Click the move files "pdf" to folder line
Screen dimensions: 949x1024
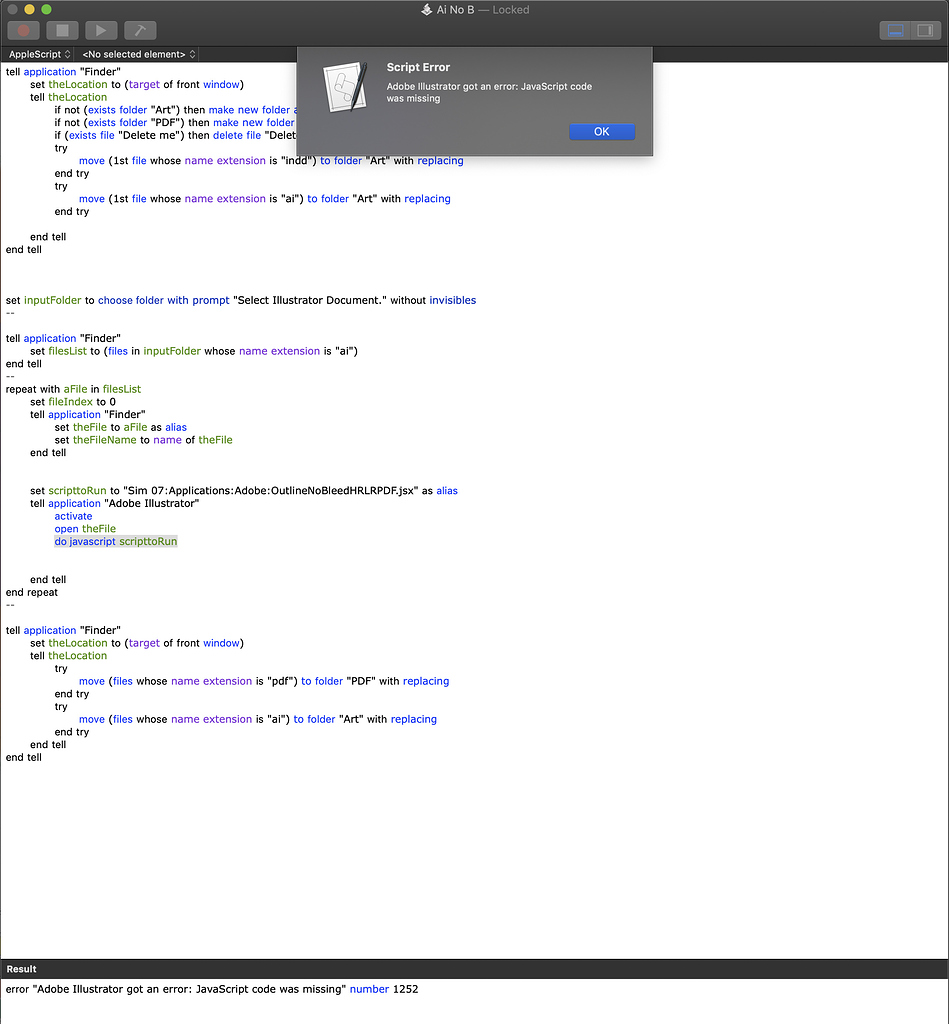(x=264, y=681)
